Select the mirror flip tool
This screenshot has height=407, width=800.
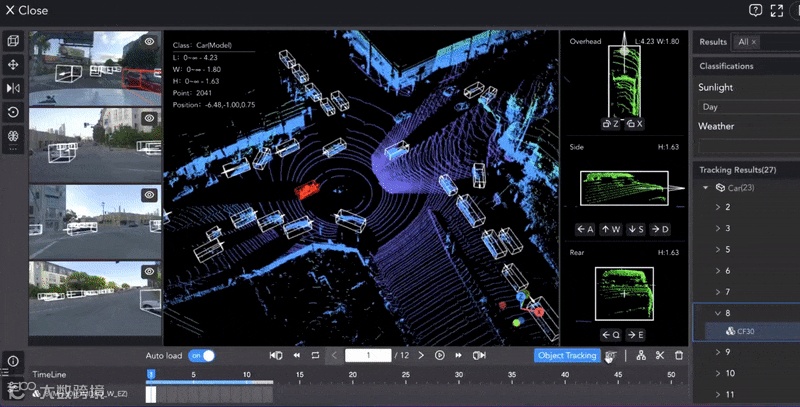tap(13, 88)
